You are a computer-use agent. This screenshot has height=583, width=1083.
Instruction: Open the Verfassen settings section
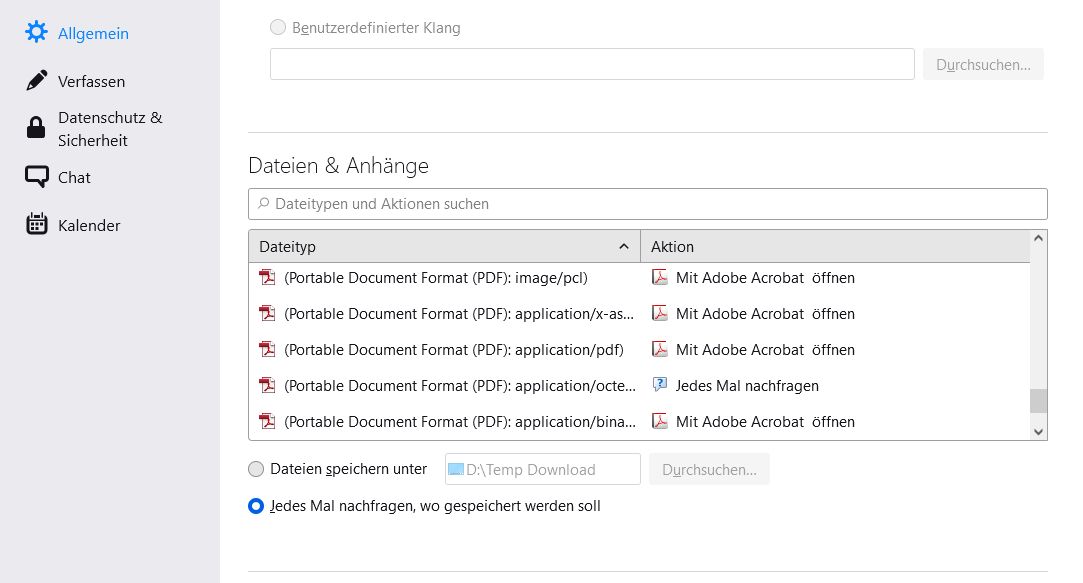91,82
